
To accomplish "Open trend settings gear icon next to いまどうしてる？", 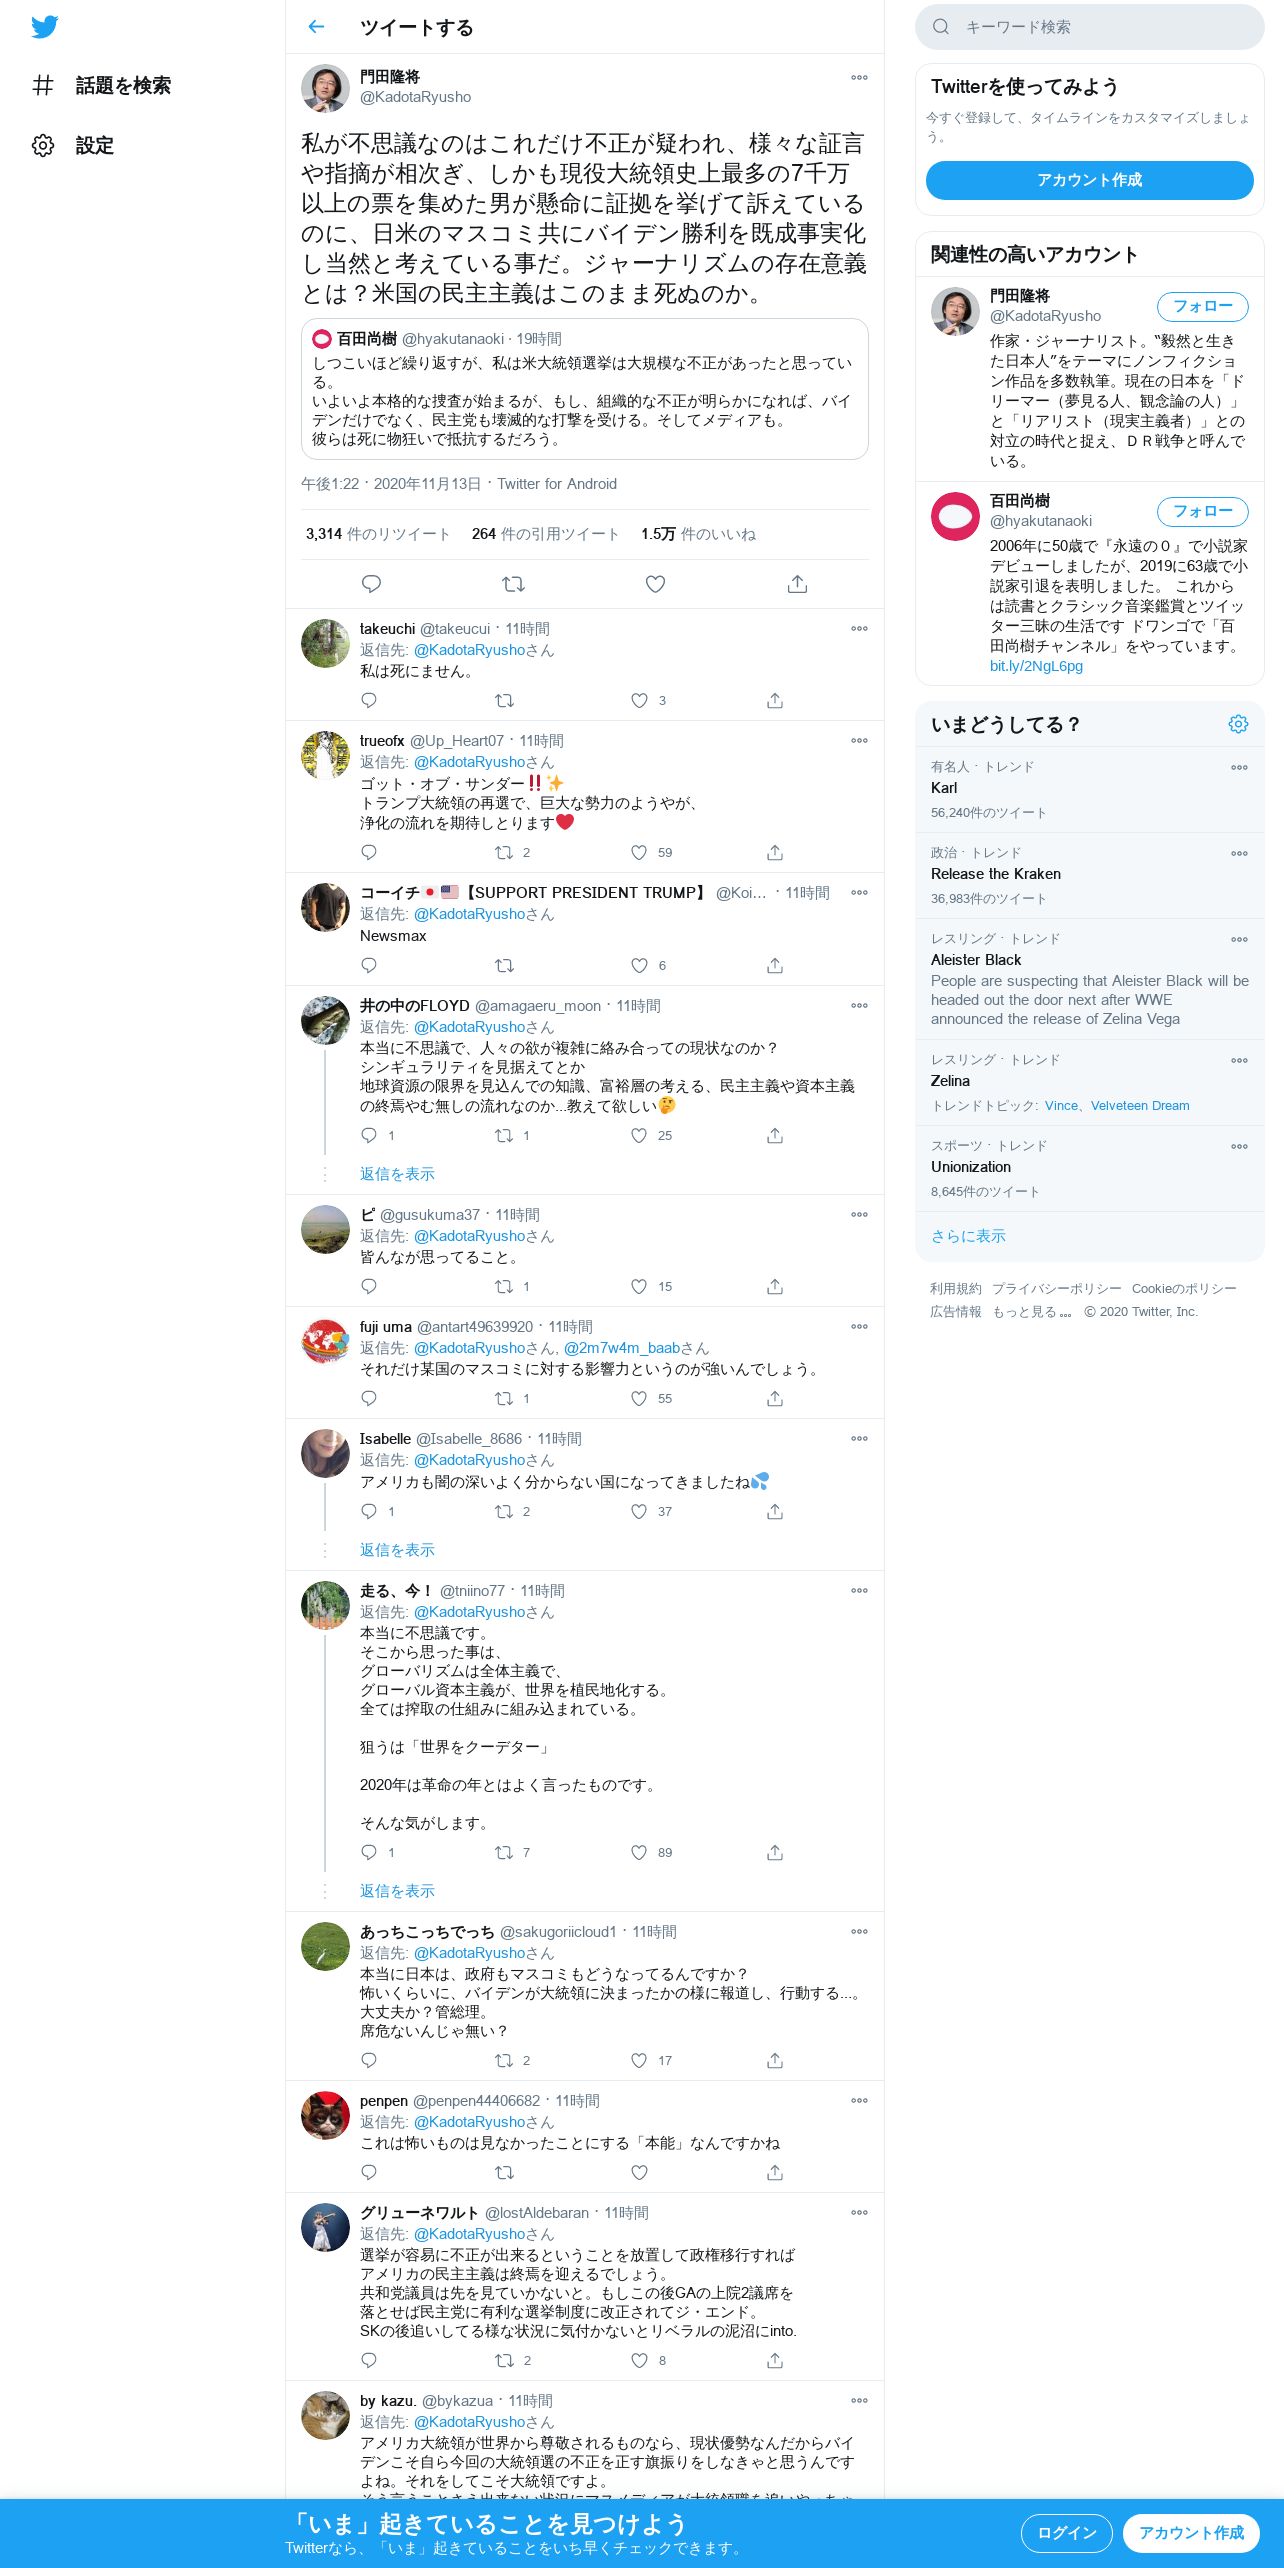I will 1238,724.
